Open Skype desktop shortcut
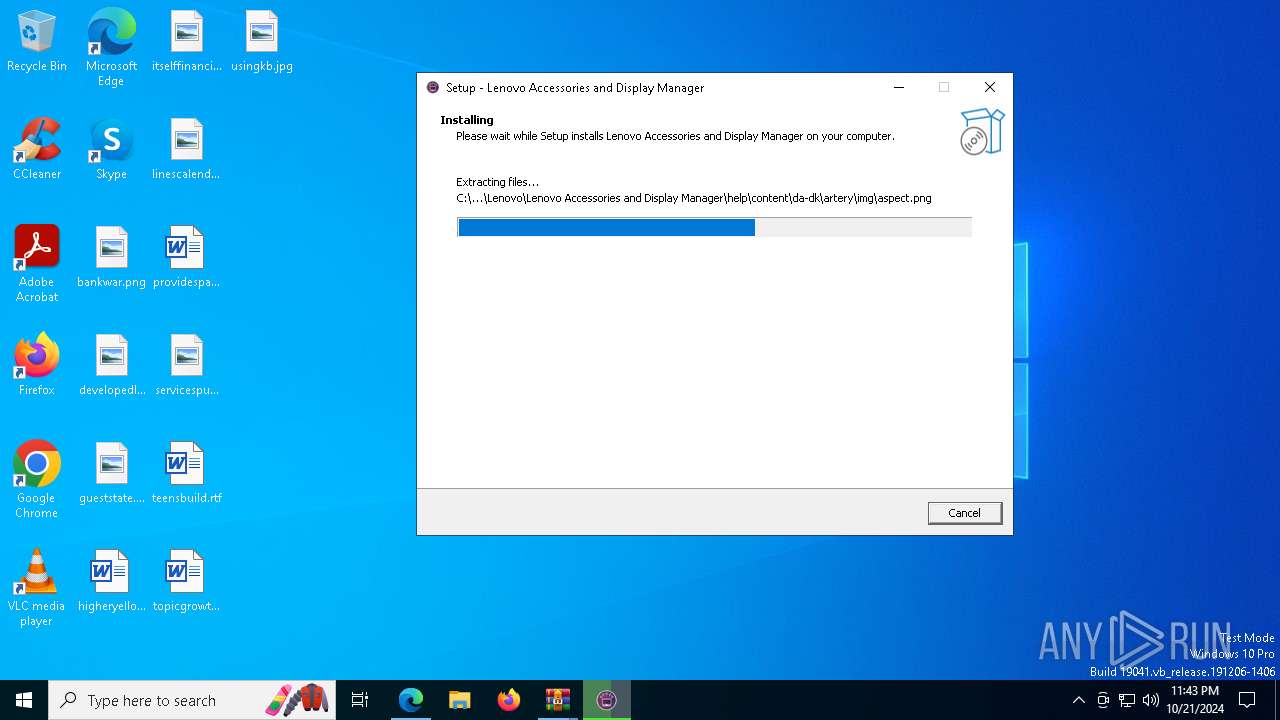Image resolution: width=1280 pixels, height=720 pixels. click(x=111, y=150)
